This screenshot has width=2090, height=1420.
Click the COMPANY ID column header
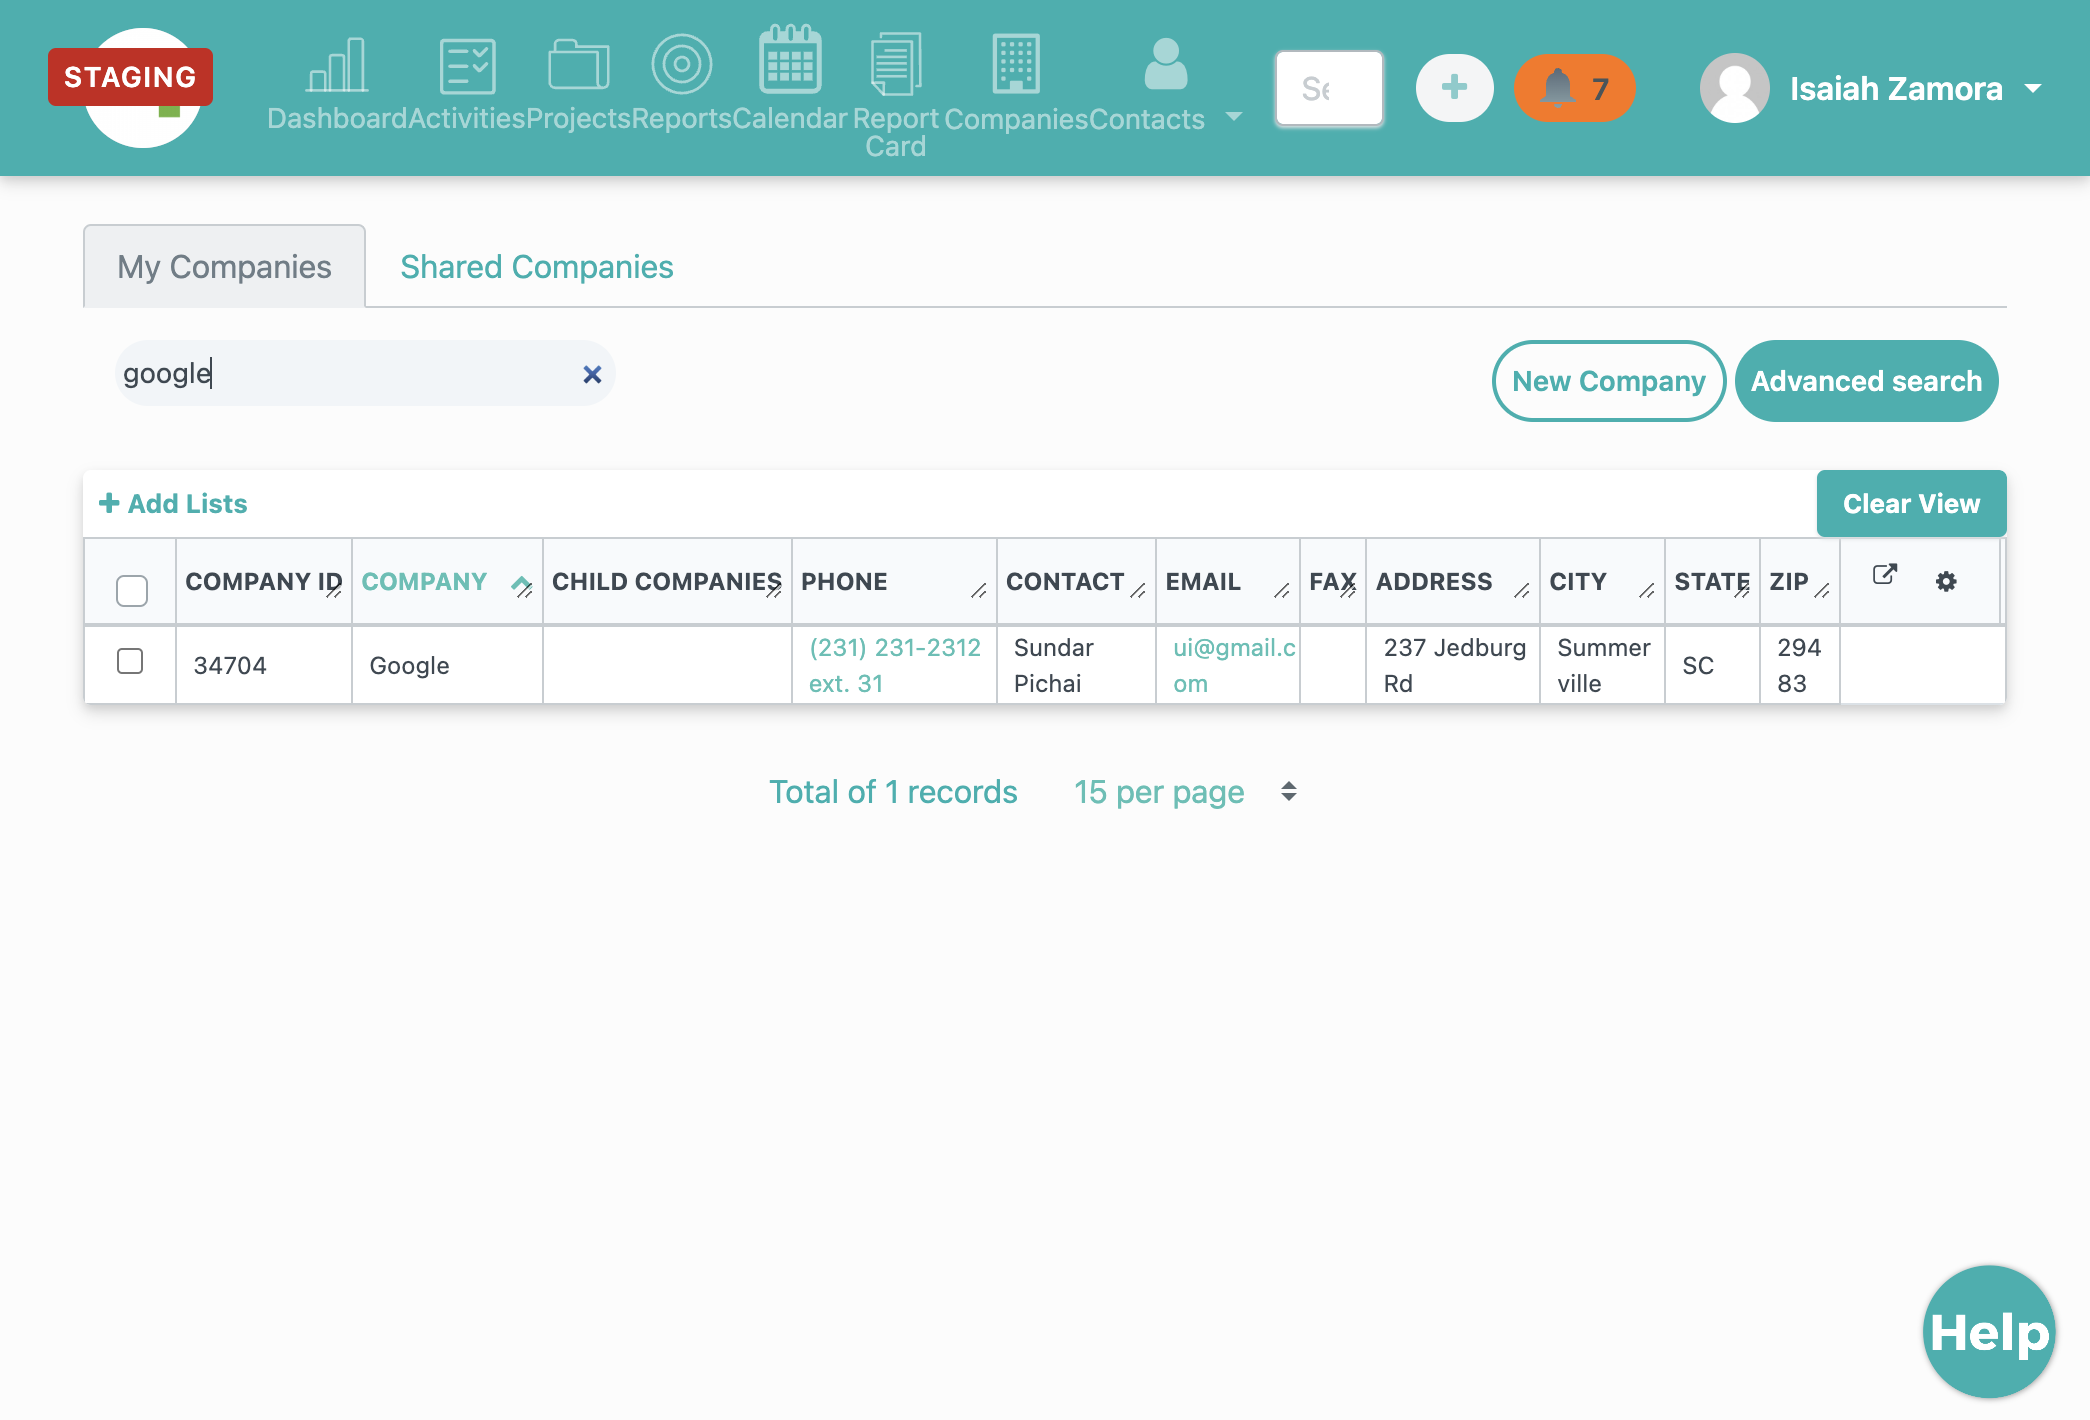pyautogui.click(x=263, y=582)
